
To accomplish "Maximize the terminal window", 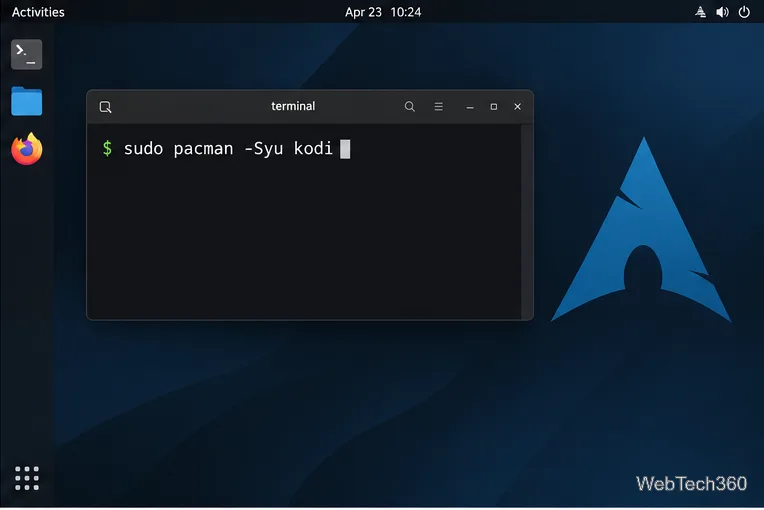I will click(494, 106).
